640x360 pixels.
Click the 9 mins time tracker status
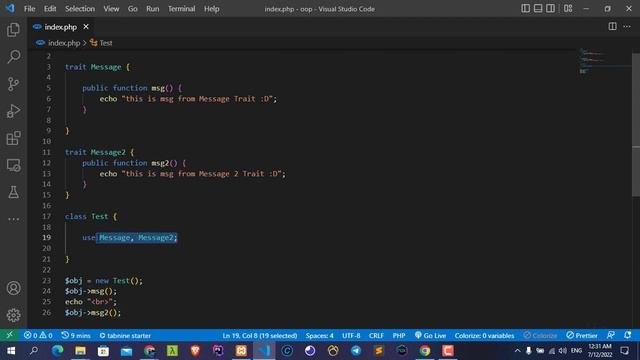point(76,336)
